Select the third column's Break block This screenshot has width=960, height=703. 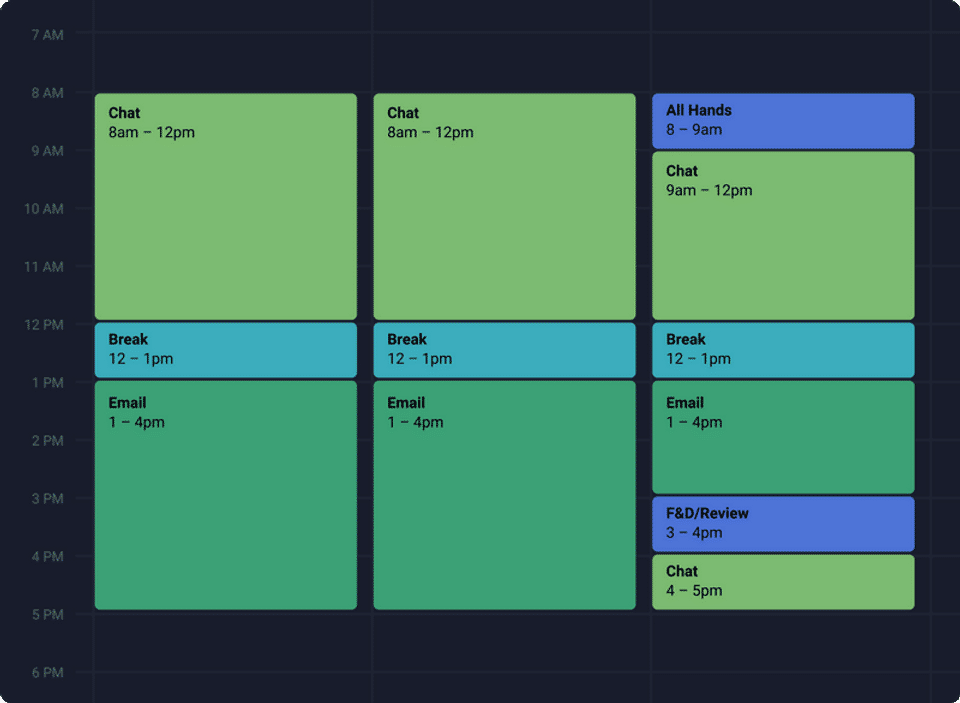[783, 349]
